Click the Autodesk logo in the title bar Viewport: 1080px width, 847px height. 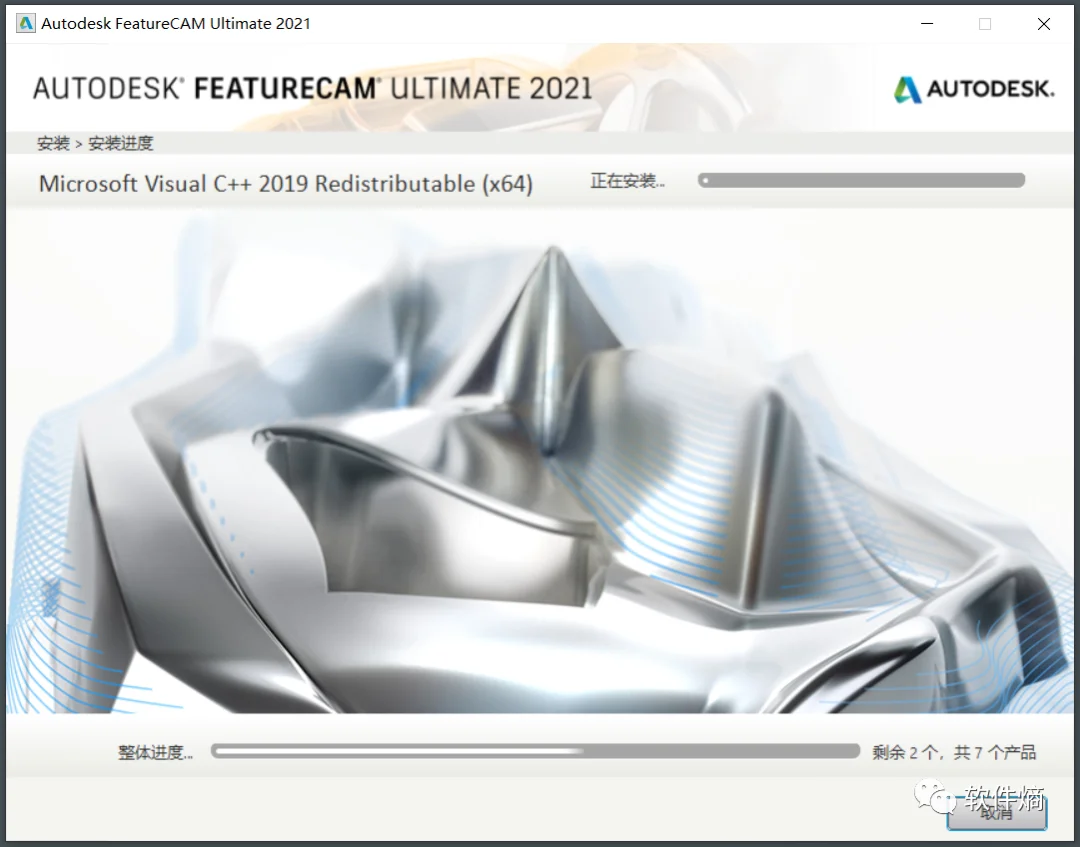click(24, 22)
